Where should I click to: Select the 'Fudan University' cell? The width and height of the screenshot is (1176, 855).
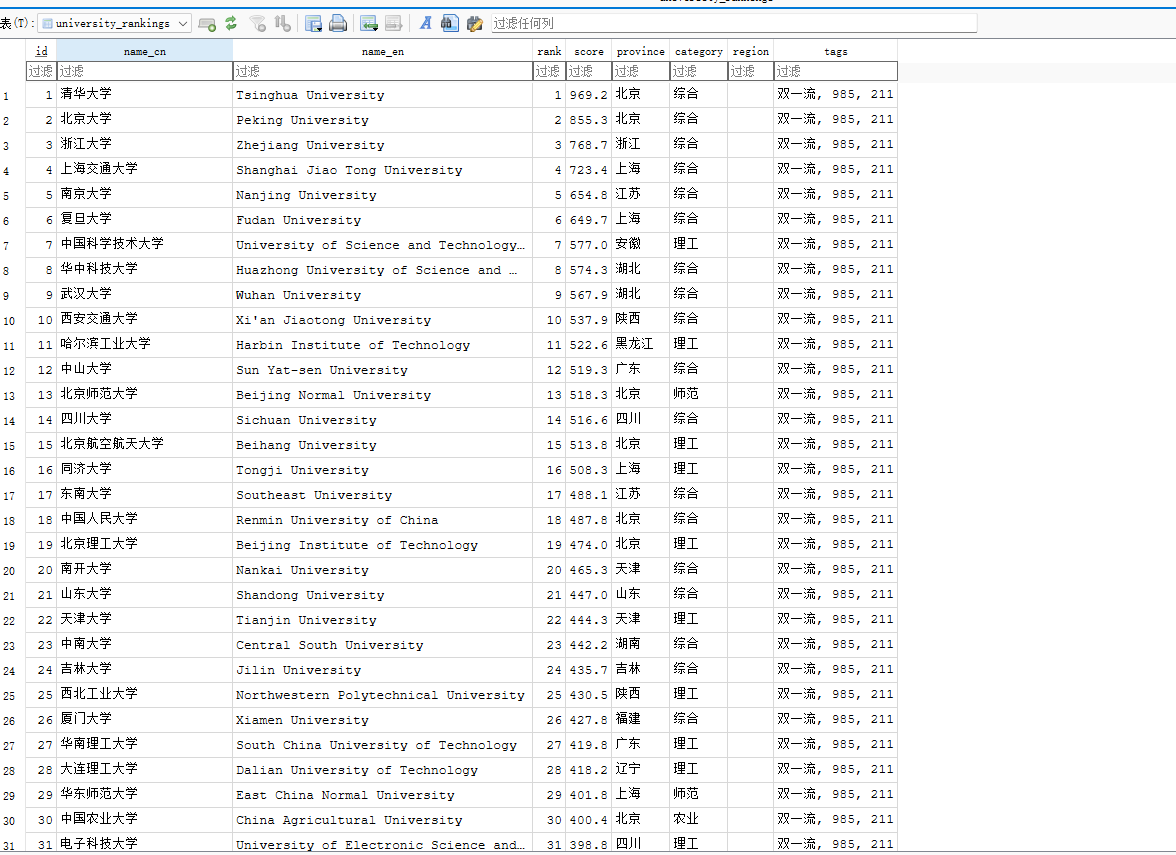382,220
